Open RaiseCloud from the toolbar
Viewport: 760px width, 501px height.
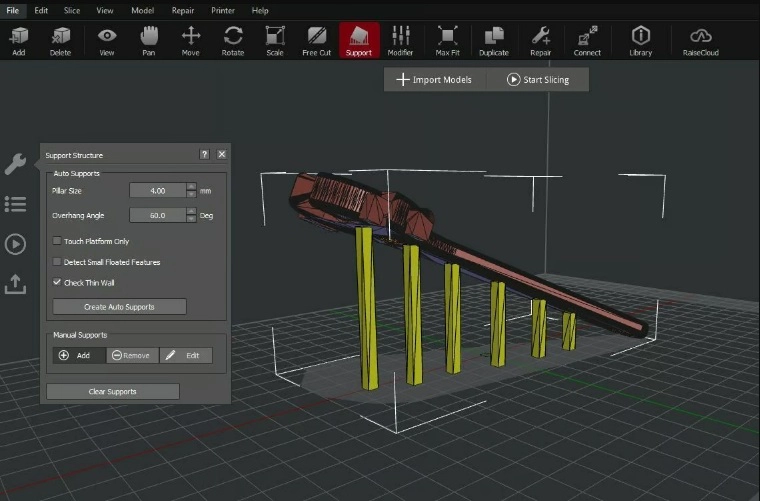click(700, 41)
